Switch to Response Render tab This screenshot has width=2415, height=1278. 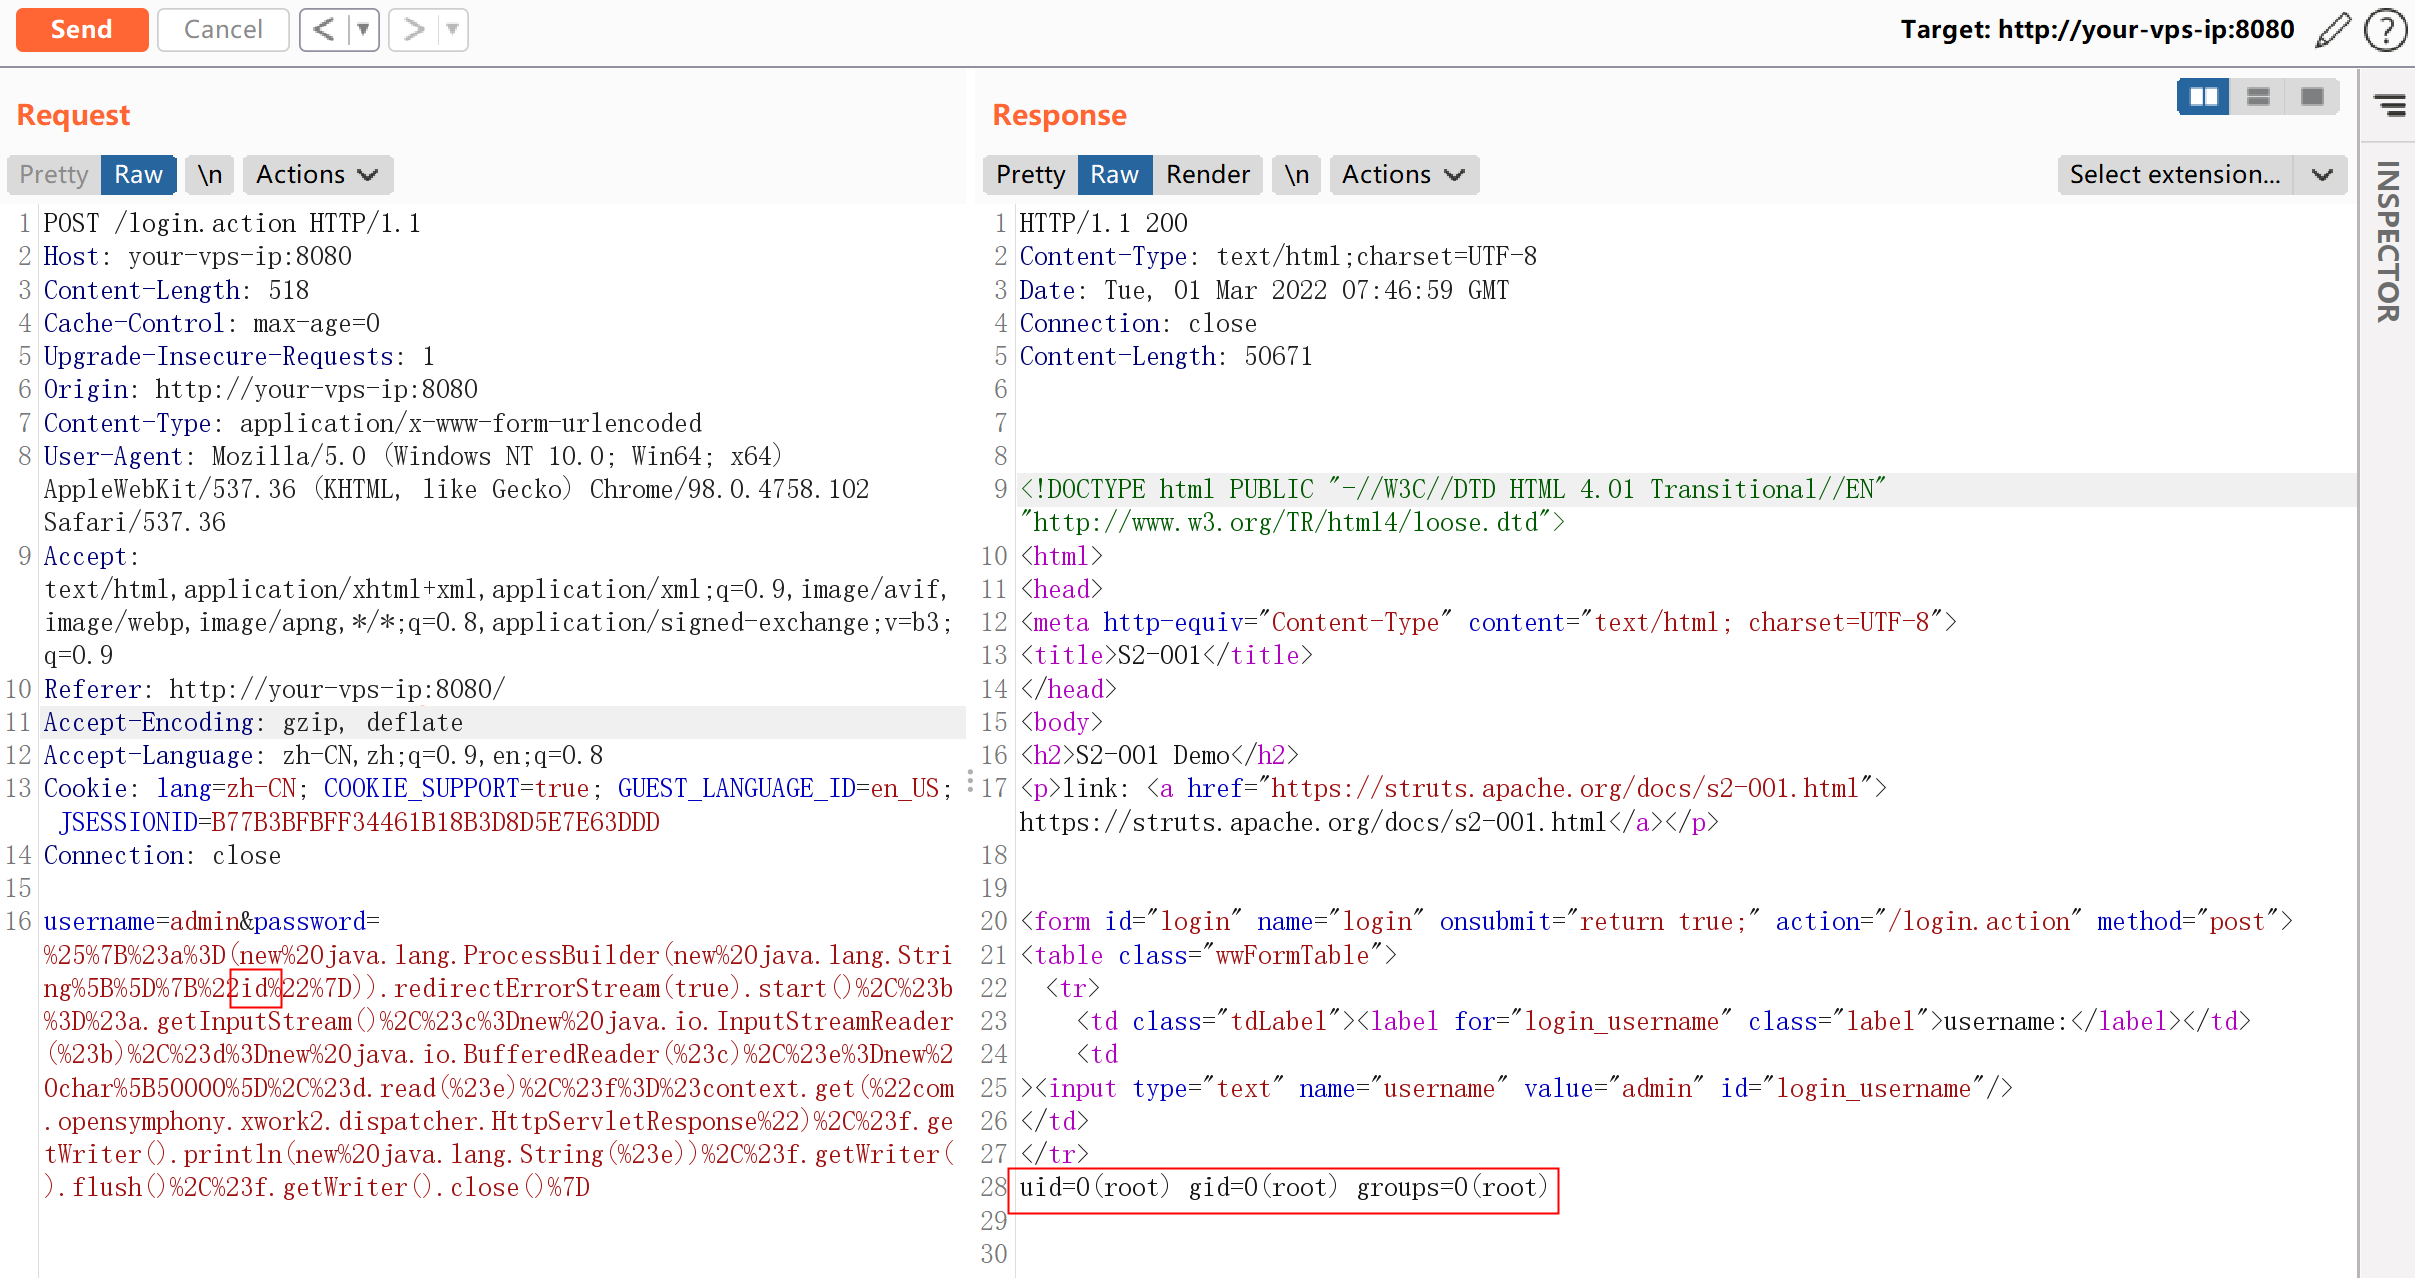tap(1207, 175)
